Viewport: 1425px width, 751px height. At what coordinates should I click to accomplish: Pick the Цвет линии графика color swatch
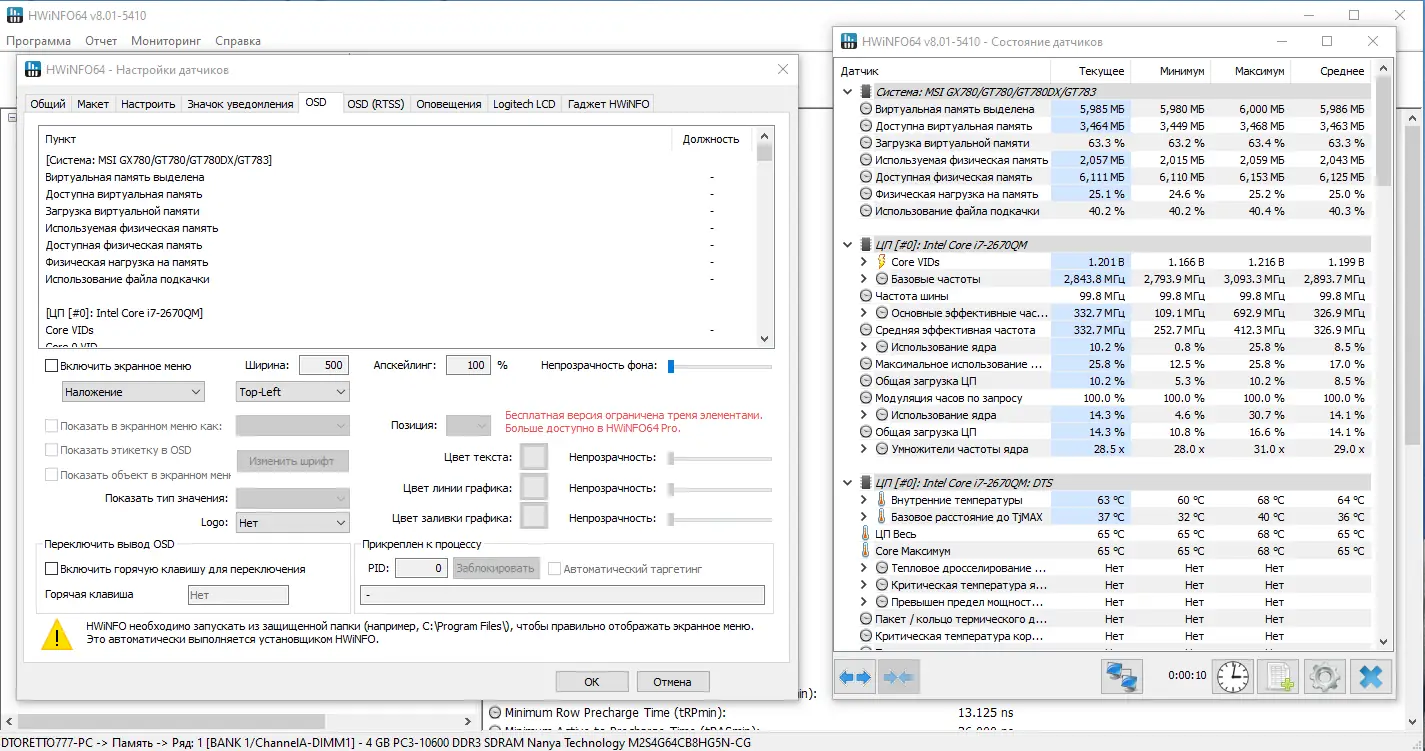534,488
